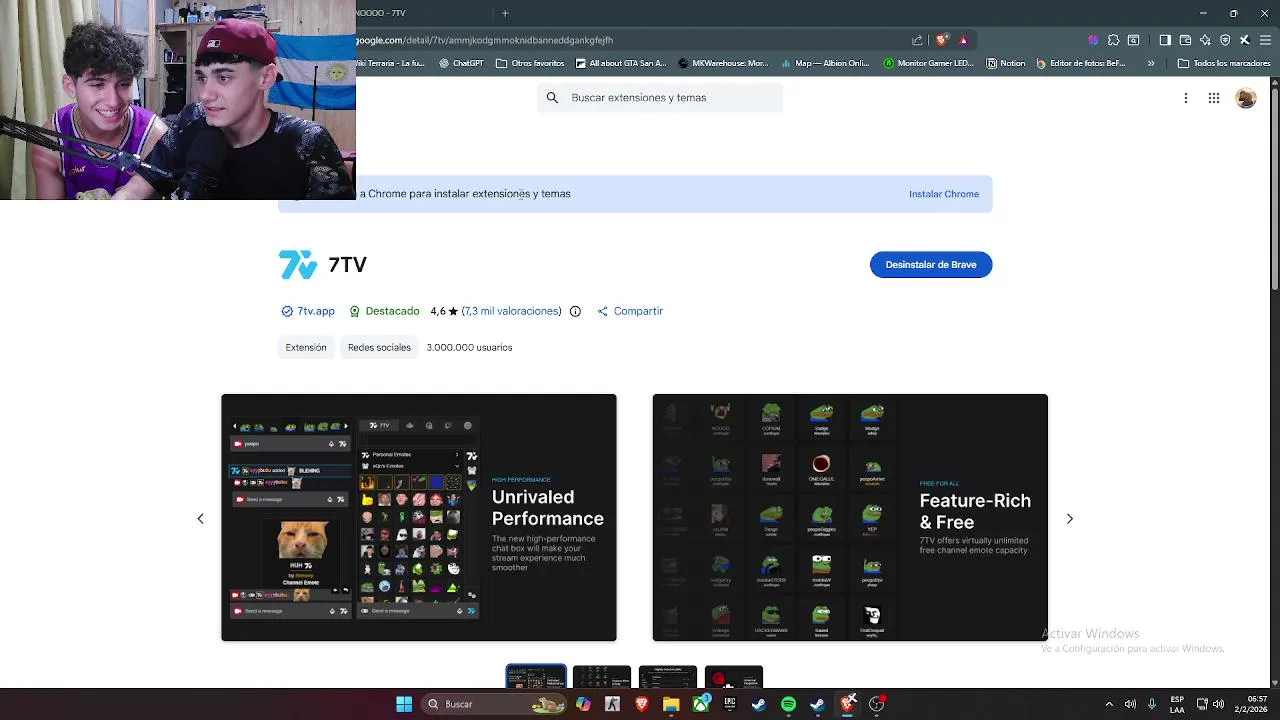Viewport: 1280px width, 720px height.
Task: Click the taskbar Buscar search box
Action: [495, 704]
